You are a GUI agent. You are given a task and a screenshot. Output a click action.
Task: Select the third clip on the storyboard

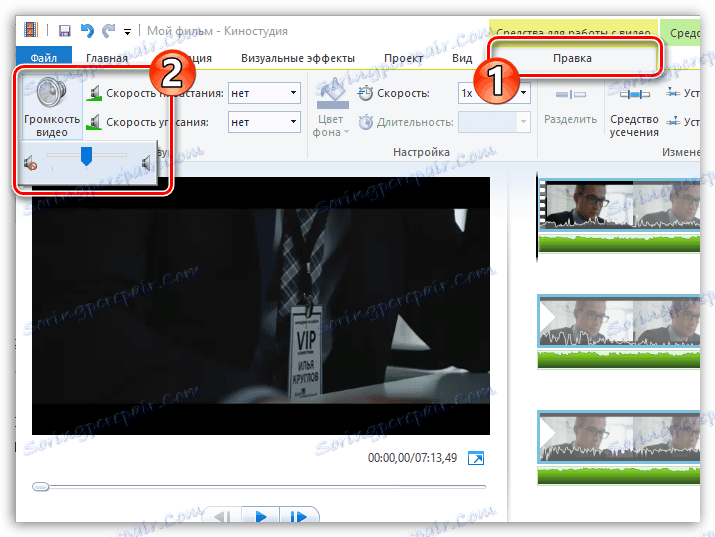pos(619,436)
